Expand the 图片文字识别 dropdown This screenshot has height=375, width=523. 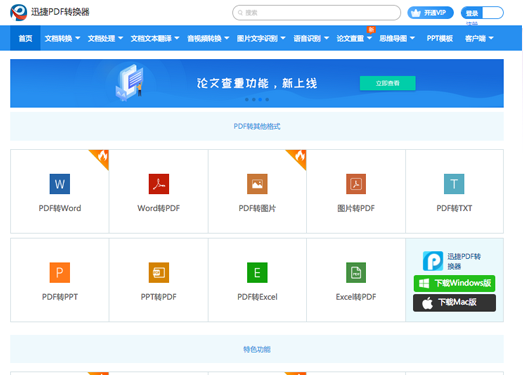(261, 38)
